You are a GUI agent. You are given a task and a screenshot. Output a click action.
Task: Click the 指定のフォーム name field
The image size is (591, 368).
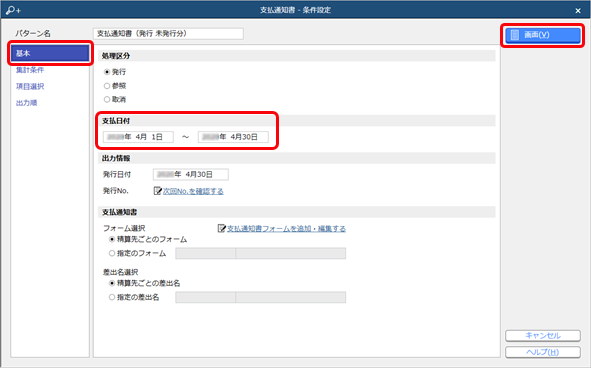point(291,253)
